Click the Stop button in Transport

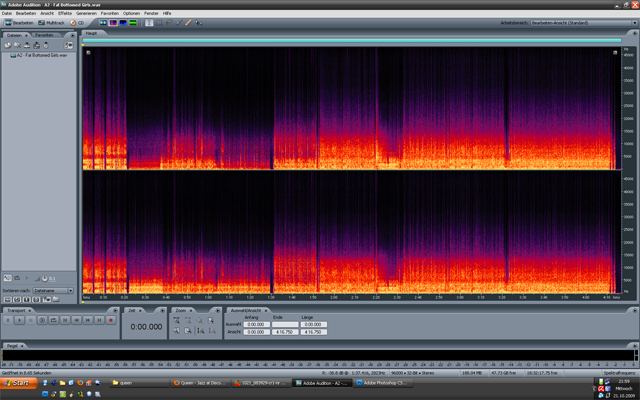8,320
